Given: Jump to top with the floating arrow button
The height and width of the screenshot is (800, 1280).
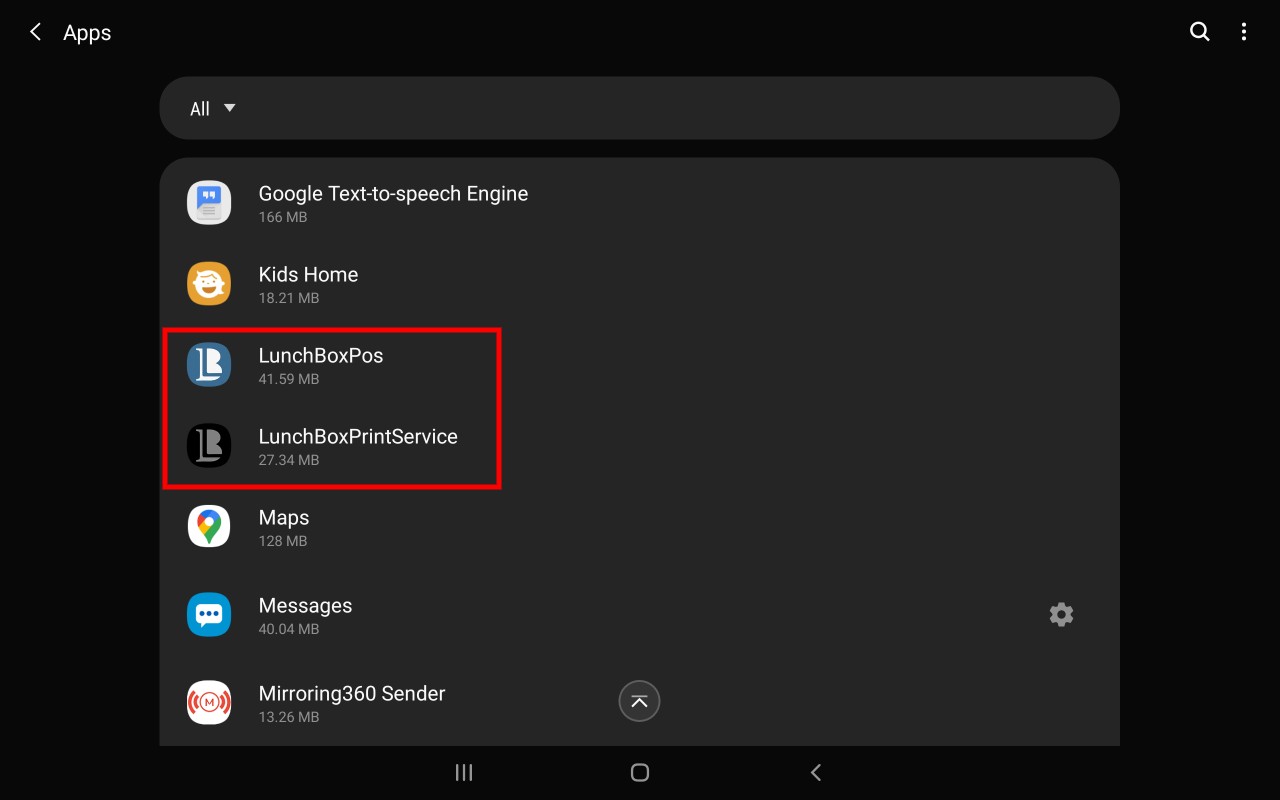Looking at the screenshot, I should (640, 701).
